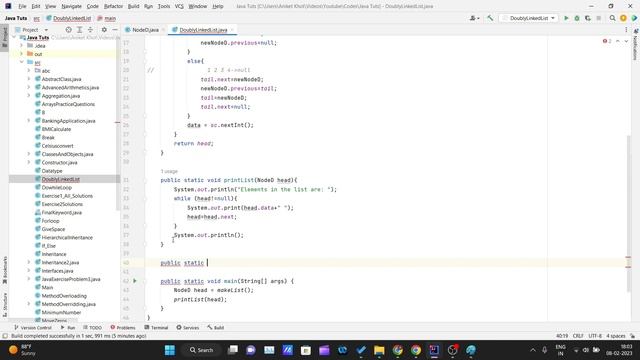The image size is (640, 360).
Task: Build project with the hammer icon
Action: pos(490,18)
